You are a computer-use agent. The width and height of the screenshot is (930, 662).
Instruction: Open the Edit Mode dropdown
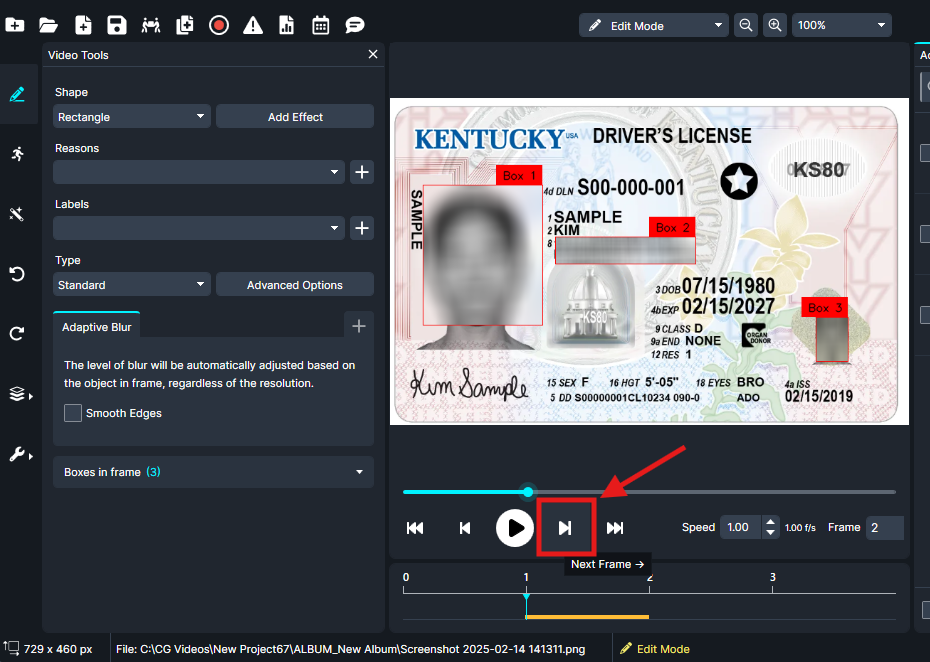(654, 26)
